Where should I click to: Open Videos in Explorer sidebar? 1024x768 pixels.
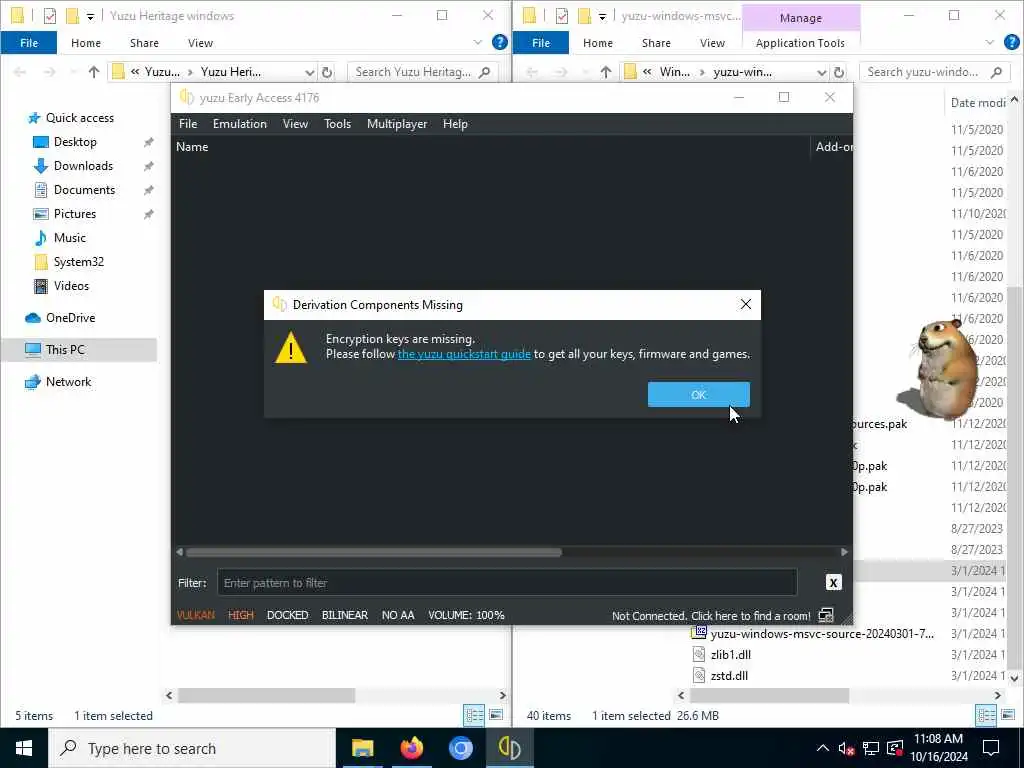71,286
